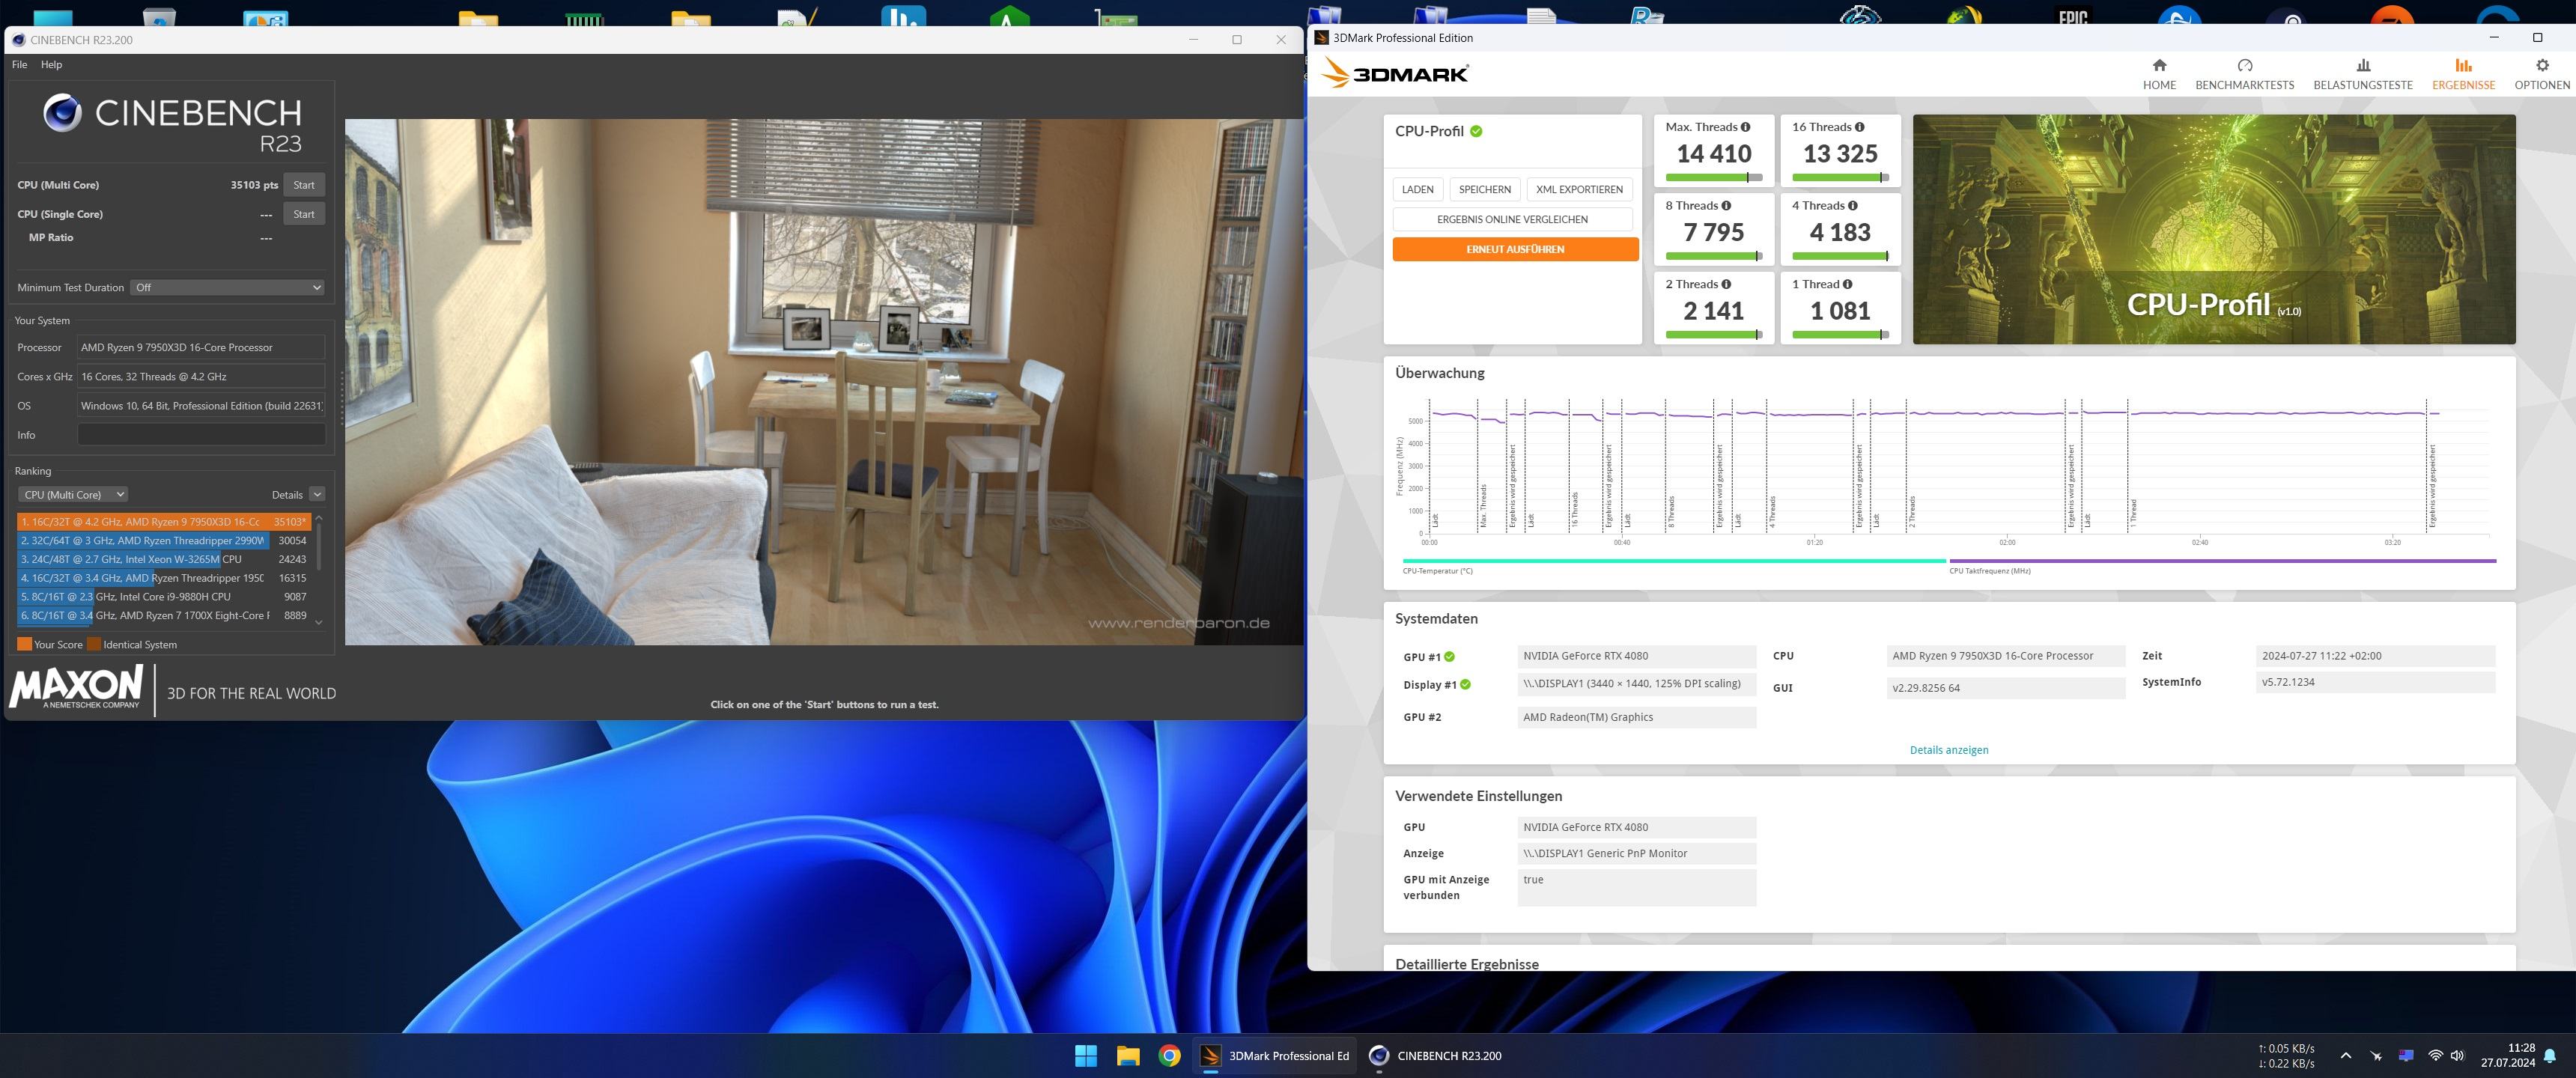The width and height of the screenshot is (2576, 1078).
Task: Click 16 Threads score progress bar
Action: 1840,178
